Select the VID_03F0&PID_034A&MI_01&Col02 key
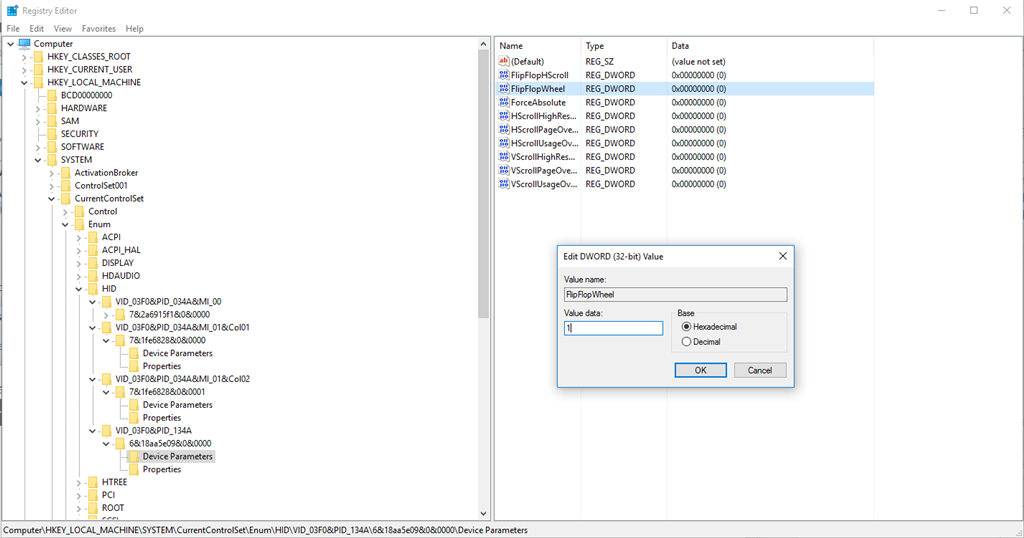 point(183,379)
